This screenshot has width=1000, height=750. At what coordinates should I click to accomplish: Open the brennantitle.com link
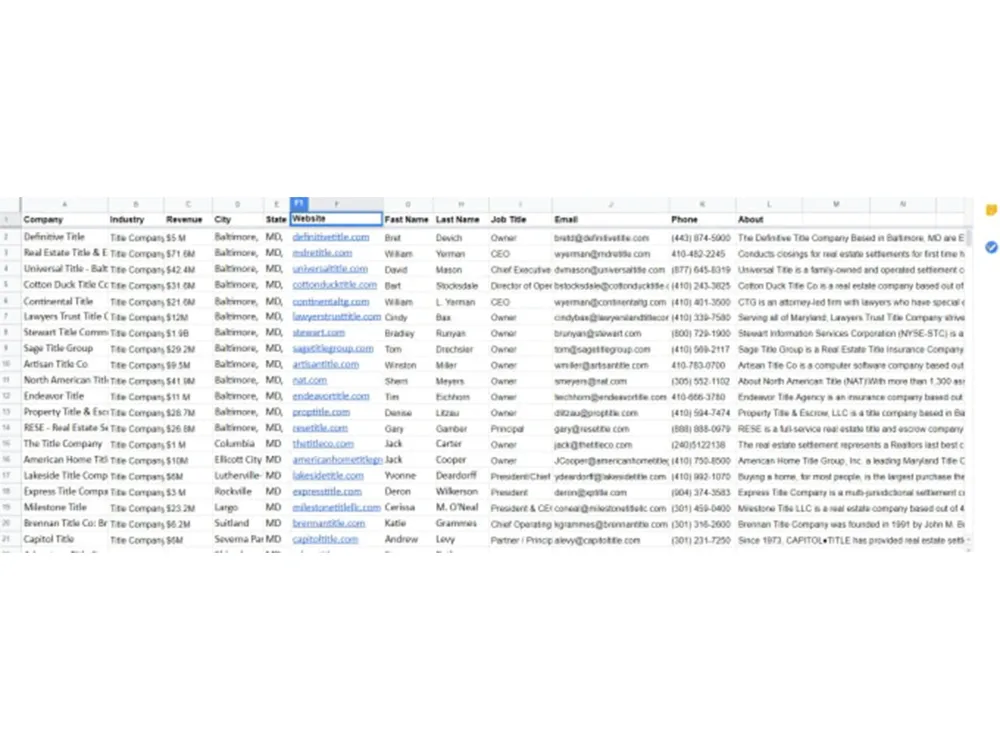328,524
